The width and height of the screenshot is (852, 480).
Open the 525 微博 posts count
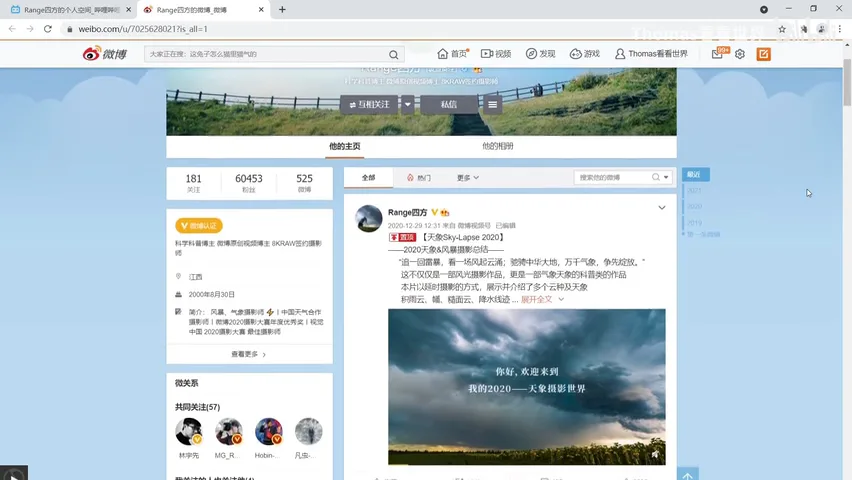[304, 183]
